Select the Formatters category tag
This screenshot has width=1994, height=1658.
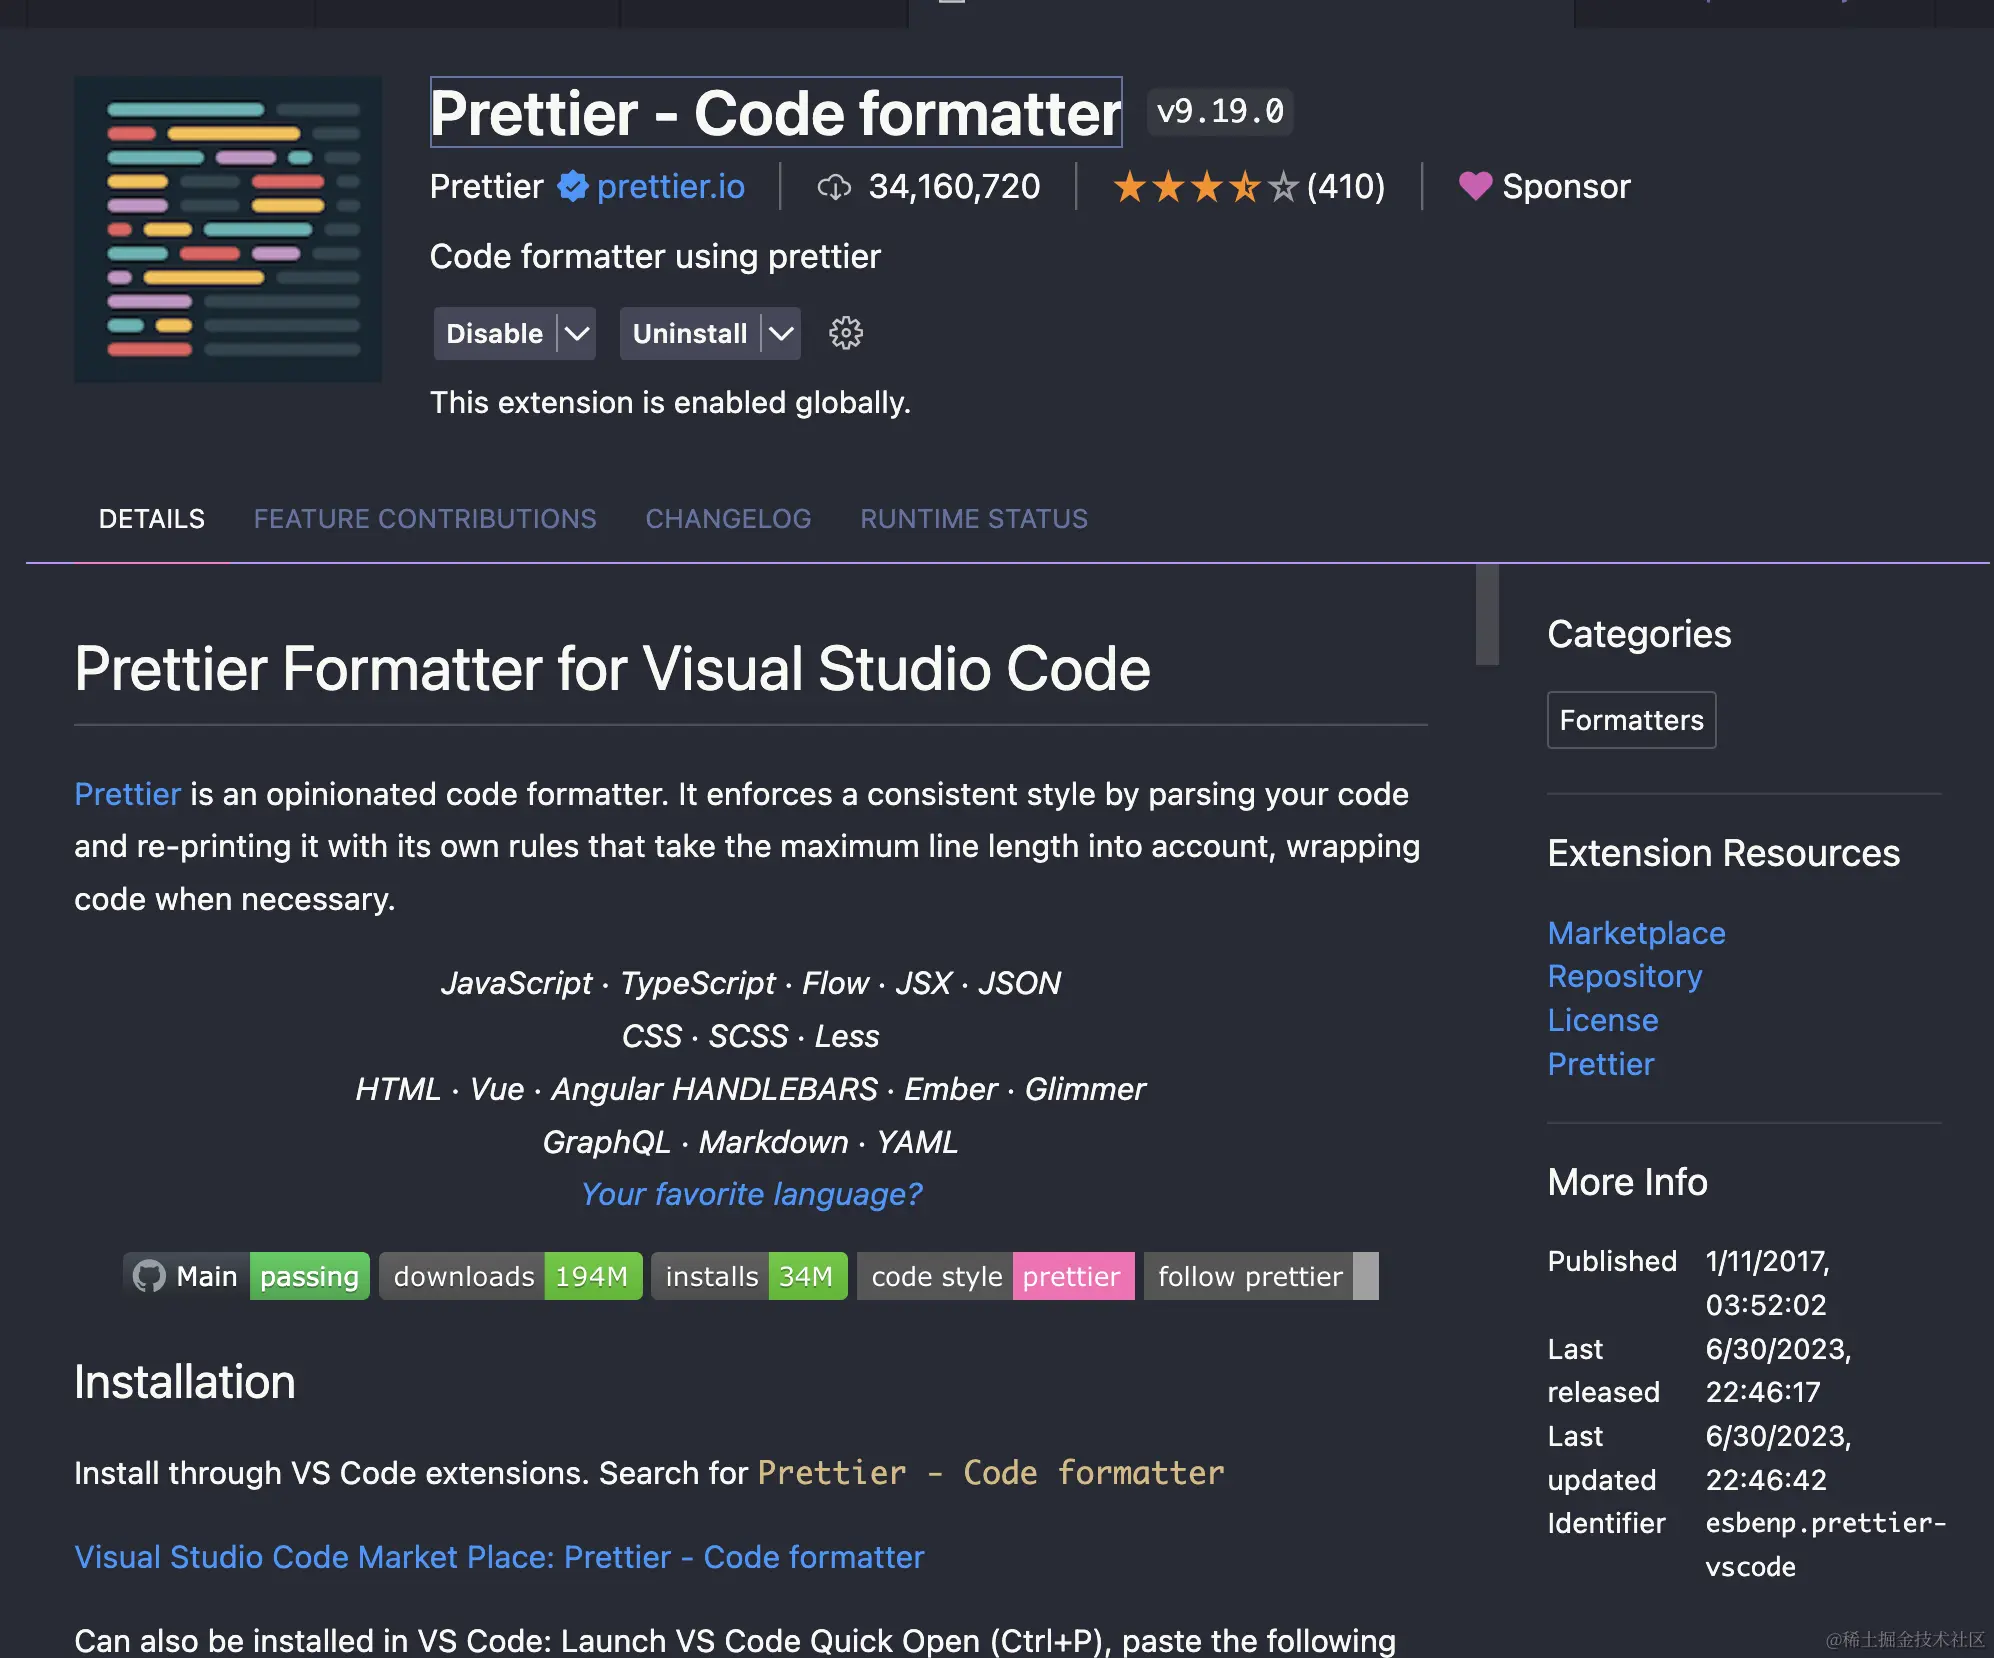point(1631,720)
